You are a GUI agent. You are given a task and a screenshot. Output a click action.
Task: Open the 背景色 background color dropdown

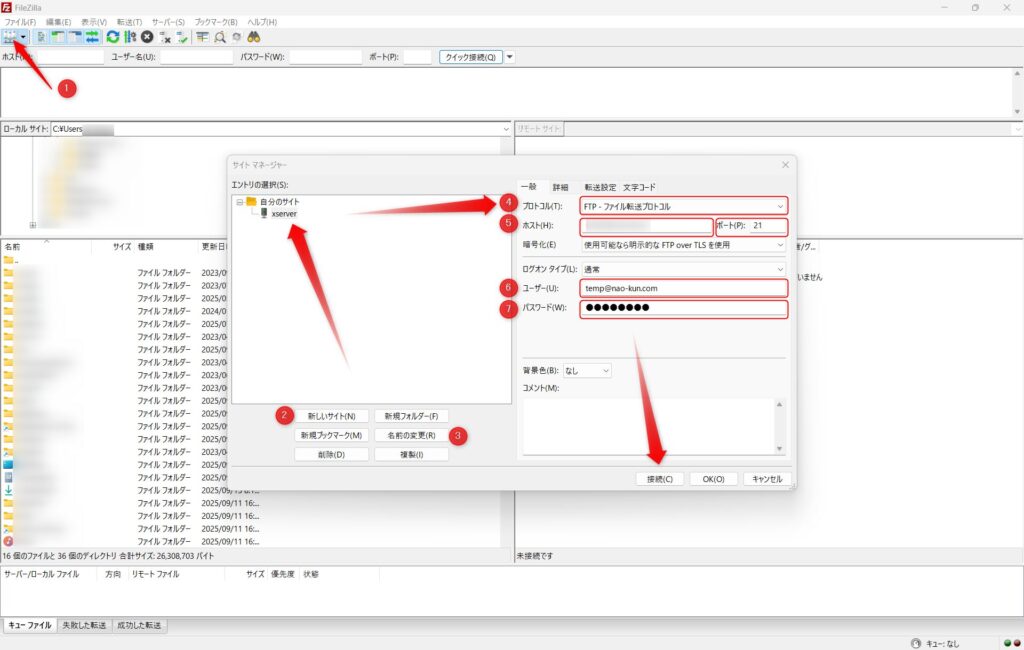tap(588, 371)
